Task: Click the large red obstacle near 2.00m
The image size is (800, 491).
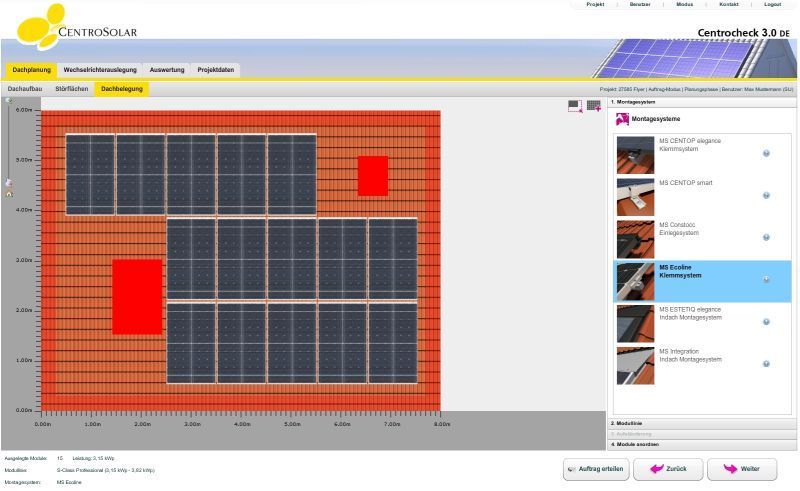Action: [x=137, y=297]
